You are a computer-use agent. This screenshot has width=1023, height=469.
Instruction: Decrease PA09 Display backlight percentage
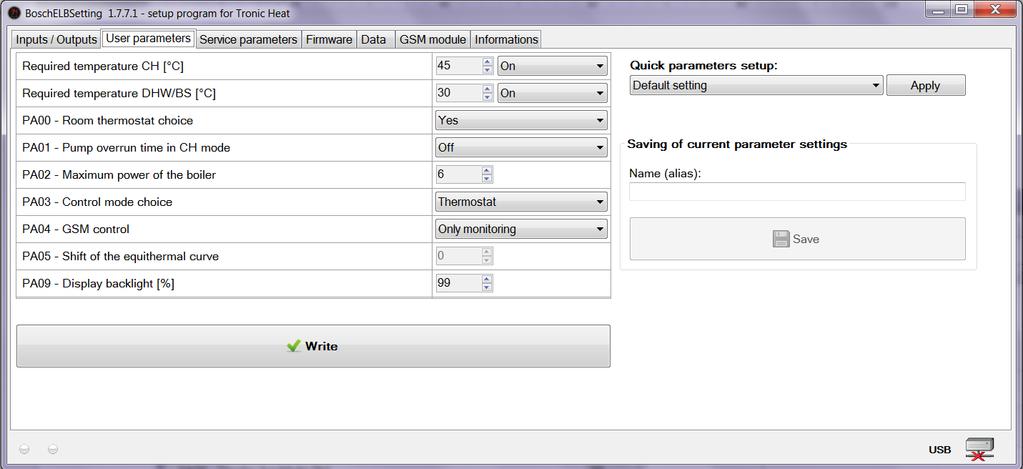(487, 288)
